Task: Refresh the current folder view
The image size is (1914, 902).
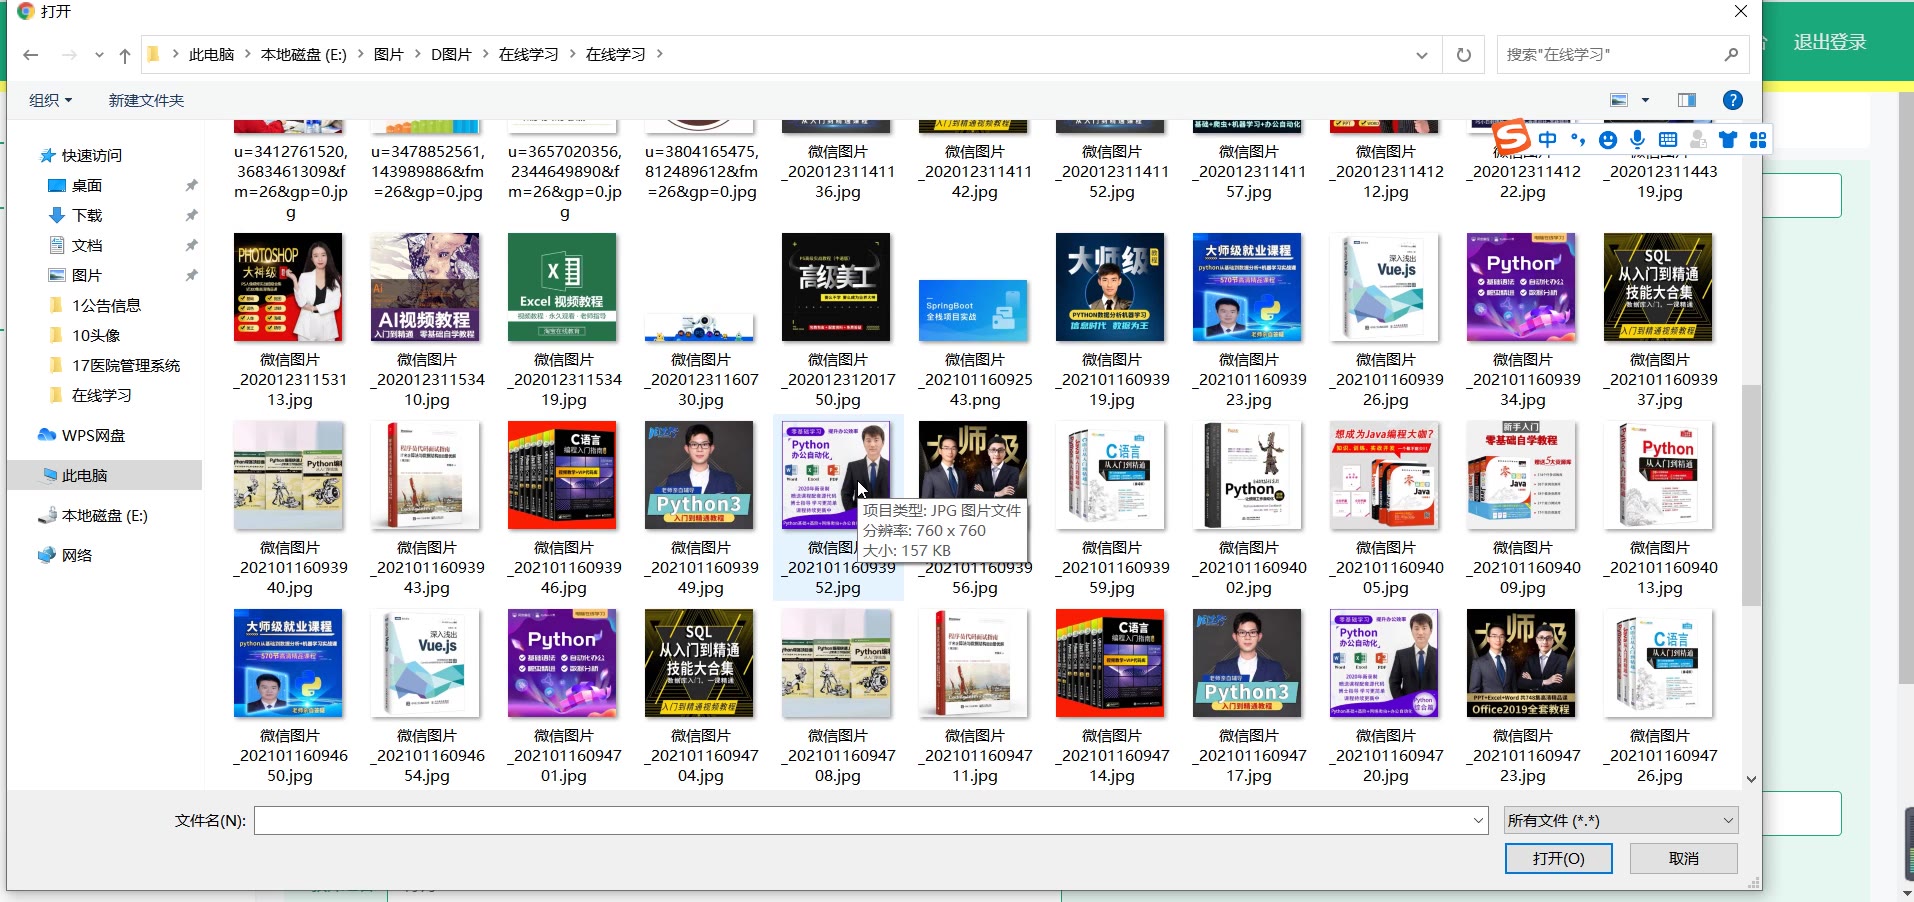Action: pyautogui.click(x=1463, y=55)
